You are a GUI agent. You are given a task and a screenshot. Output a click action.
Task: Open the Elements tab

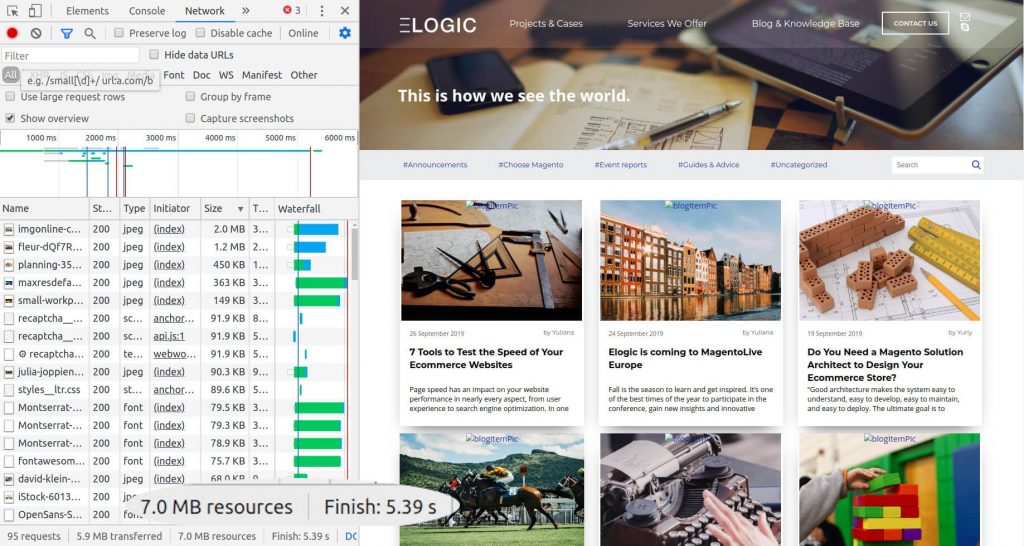pos(88,11)
